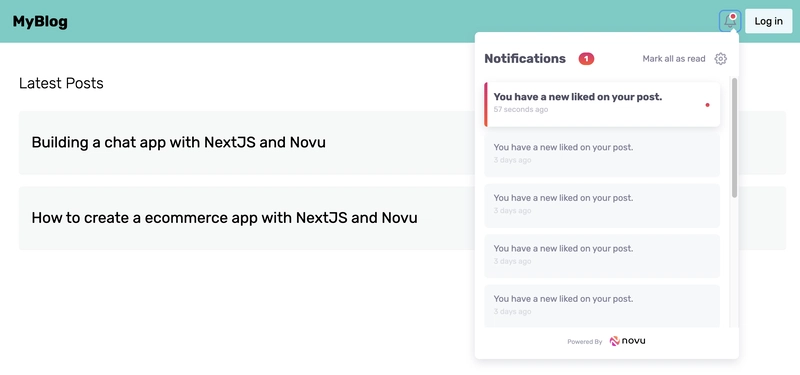Viewport: 800px width, 375px height.
Task: Open the fourth notification in the list
Action: 602,256
